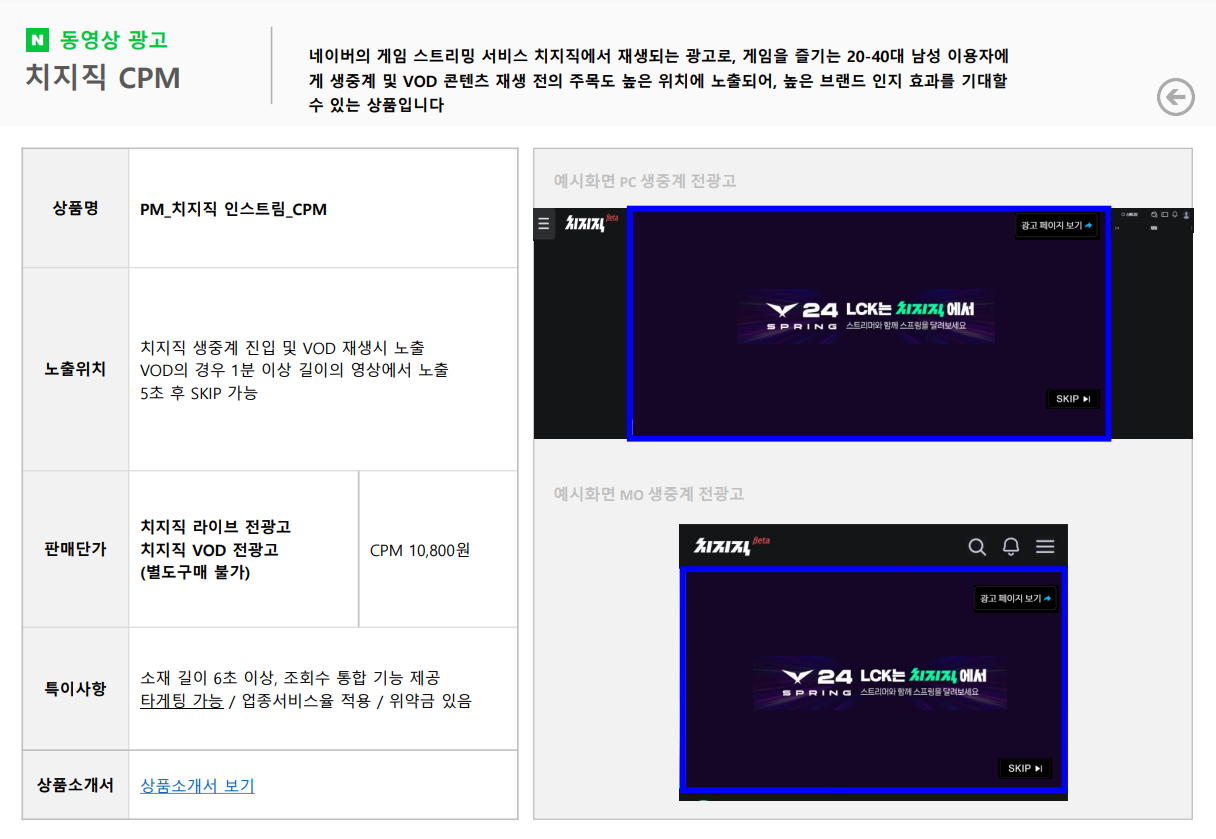
Task: Select the '치지직 라이브 전광고' line
Action: (216, 527)
